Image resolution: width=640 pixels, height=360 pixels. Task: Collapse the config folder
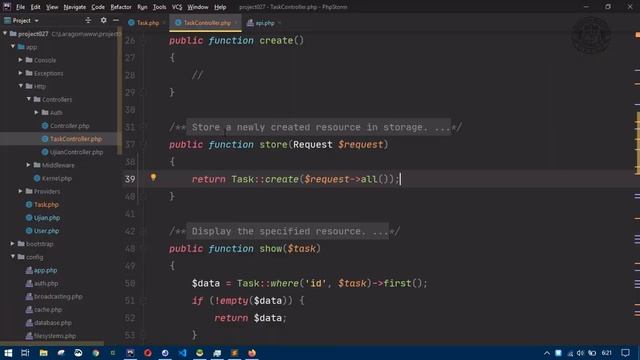(13, 257)
